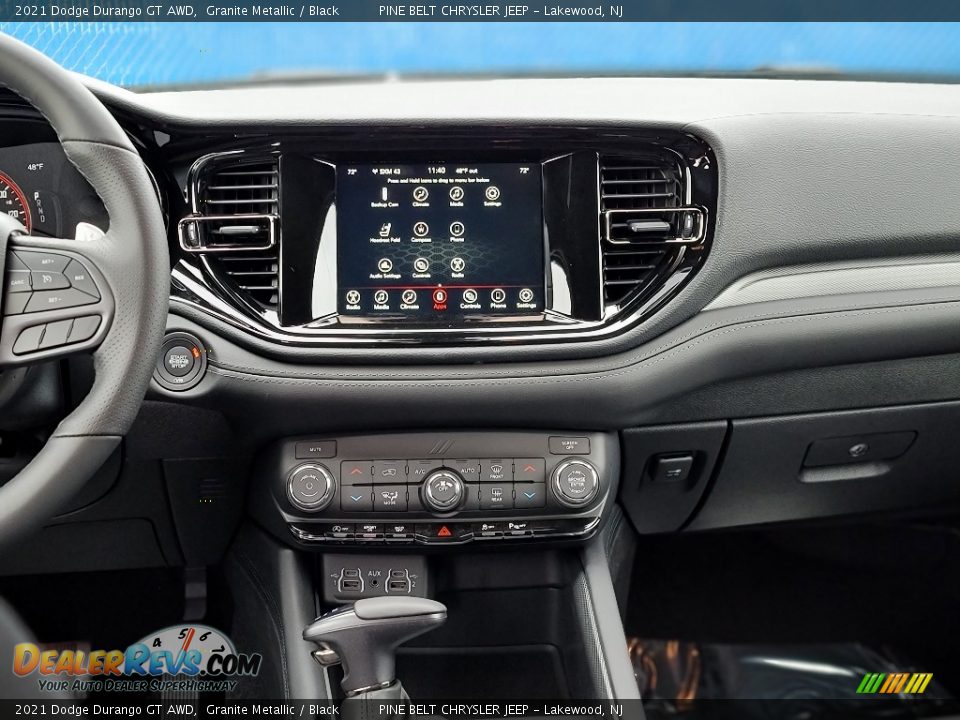The width and height of the screenshot is (960, 720).
Task: Open the Audio Settings app
Action: click(x=384, y=268)
